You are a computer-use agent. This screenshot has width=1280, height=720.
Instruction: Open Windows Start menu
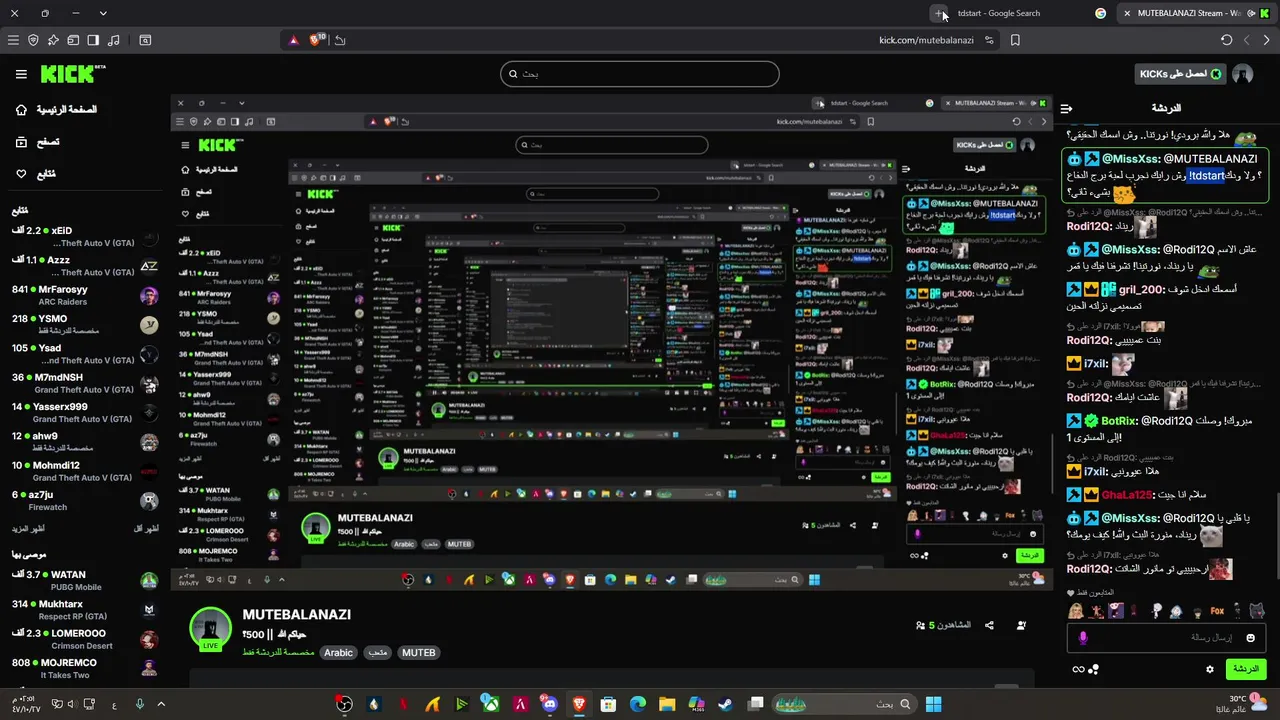click(x=933, y=704)
